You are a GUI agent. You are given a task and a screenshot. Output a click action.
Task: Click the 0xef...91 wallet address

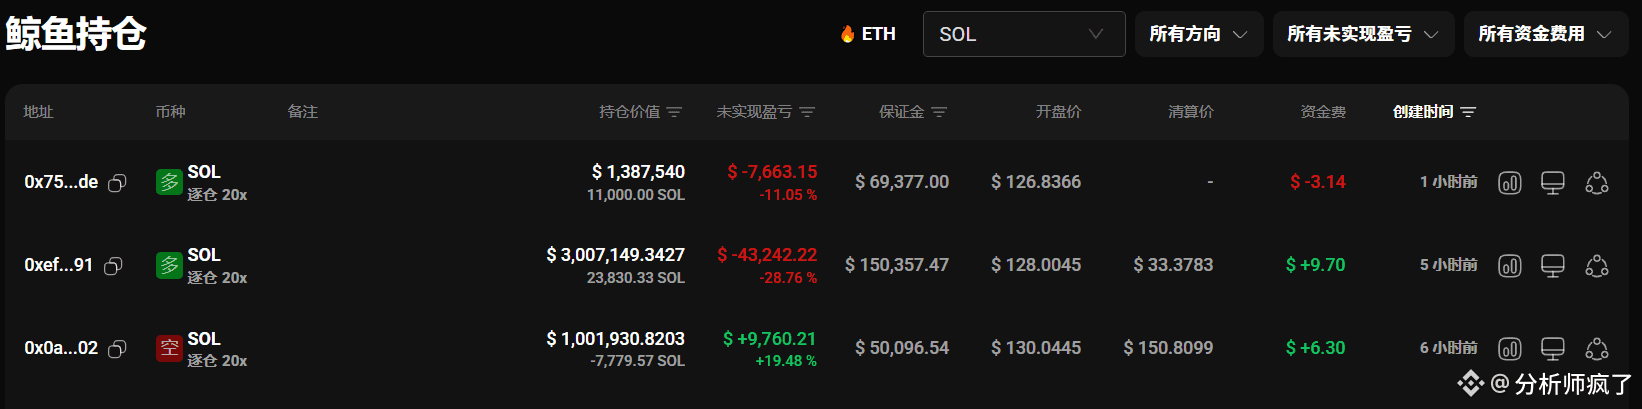[x=58, y=265]
